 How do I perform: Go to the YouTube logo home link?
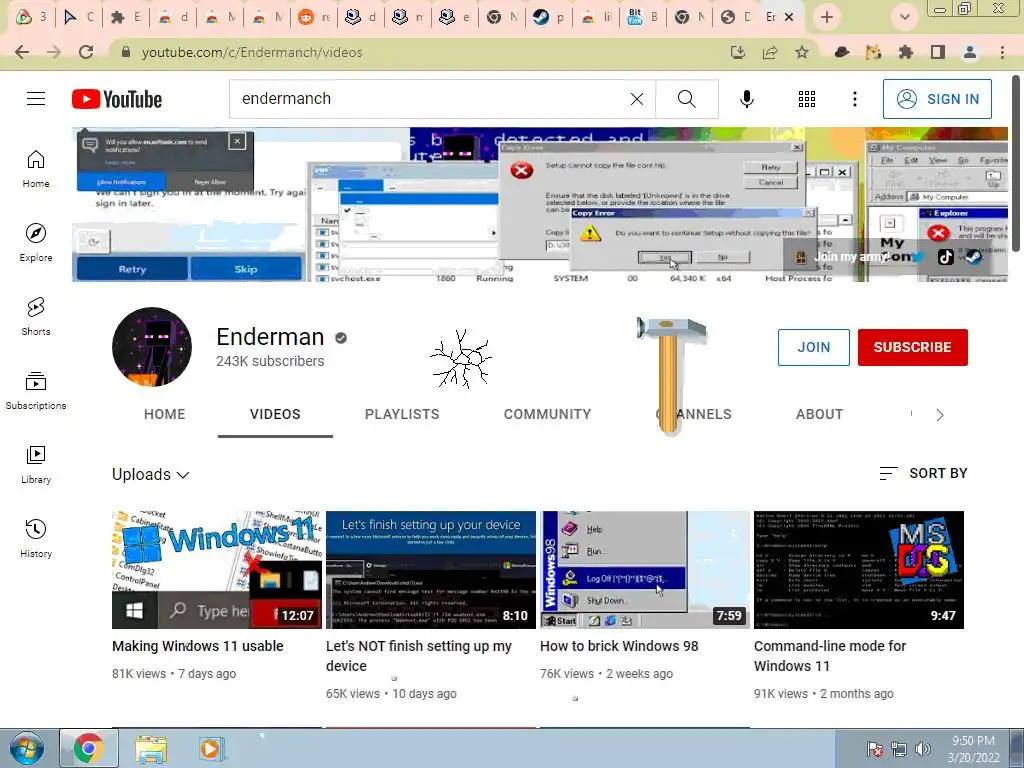coord(117,99)
